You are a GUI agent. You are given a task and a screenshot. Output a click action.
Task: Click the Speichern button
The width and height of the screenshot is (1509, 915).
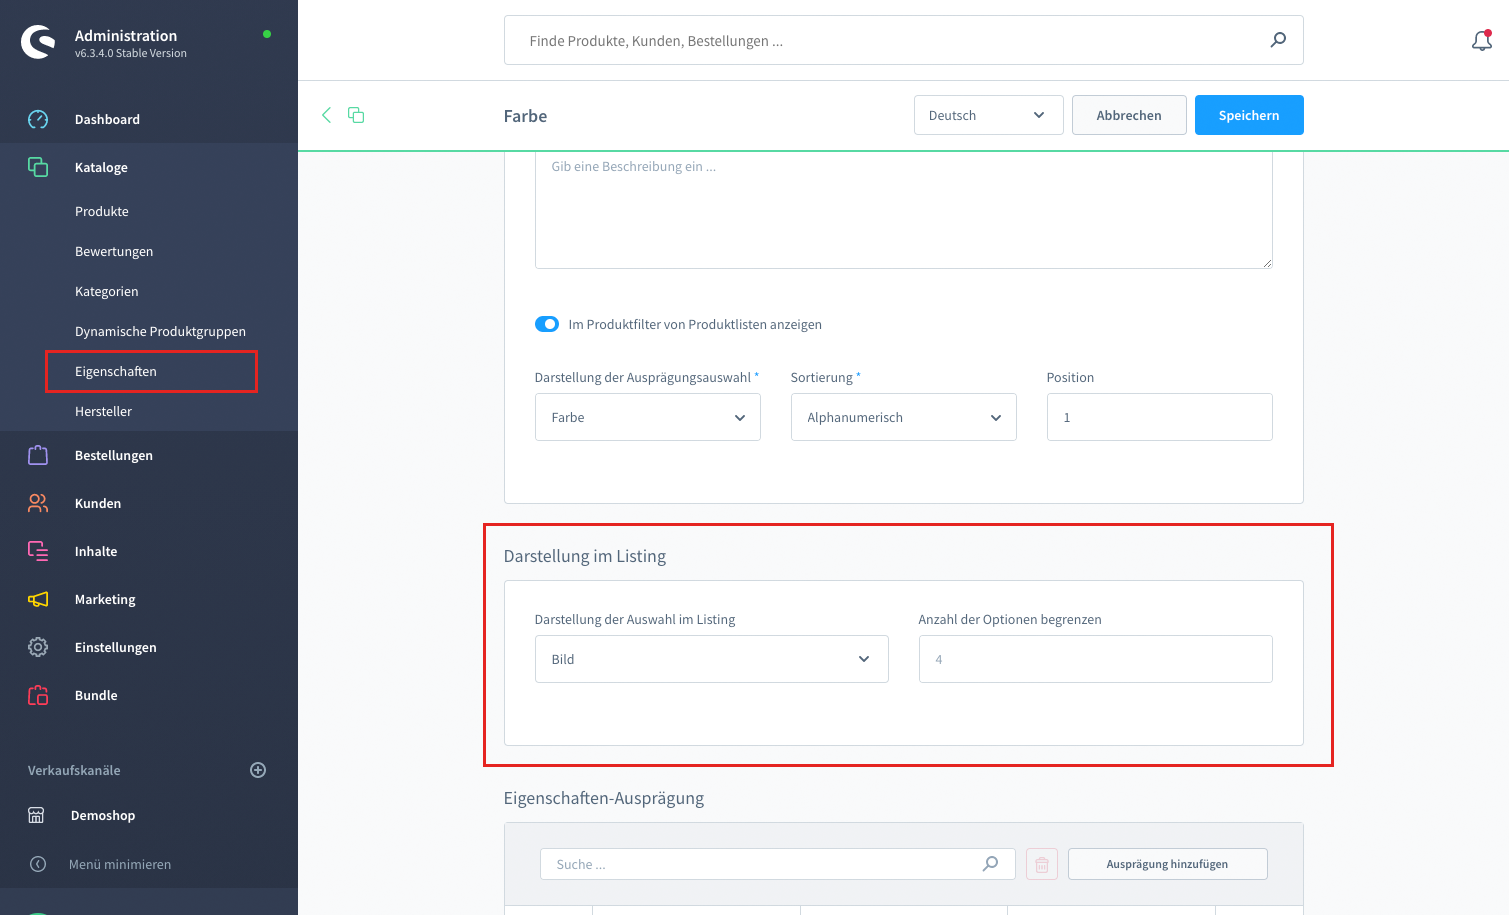tap(1249, 115)
